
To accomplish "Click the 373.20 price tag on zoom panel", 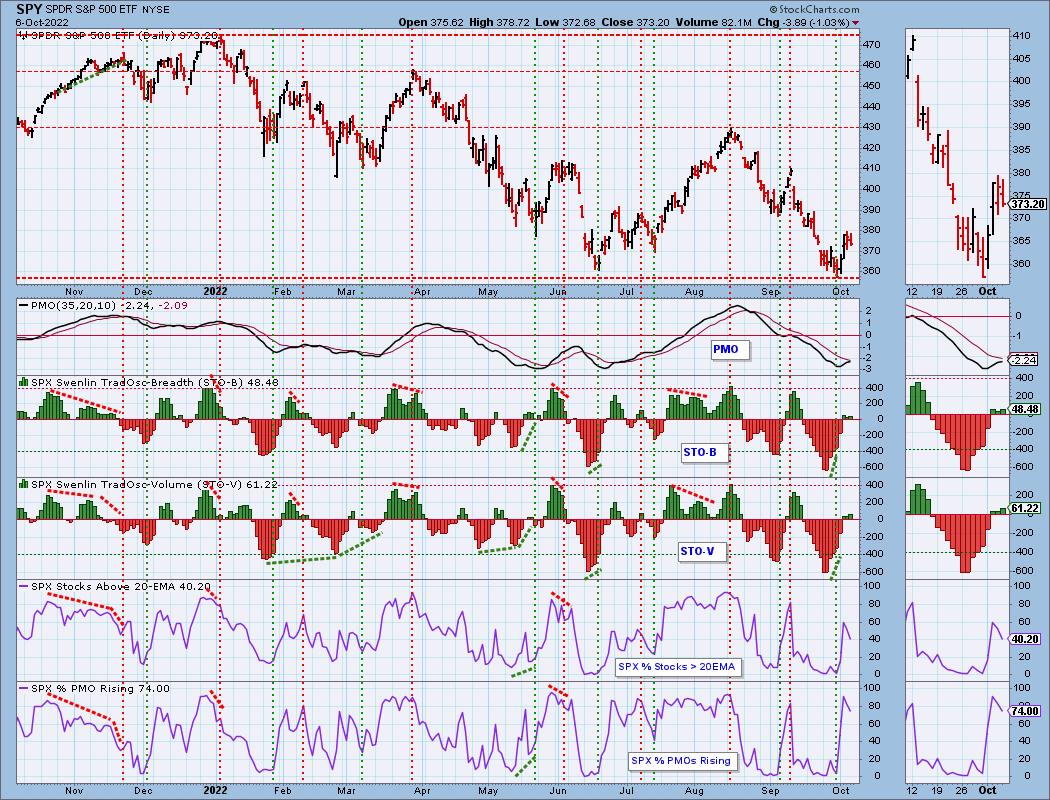I will pyautogui.click(x=1028, y=204).
